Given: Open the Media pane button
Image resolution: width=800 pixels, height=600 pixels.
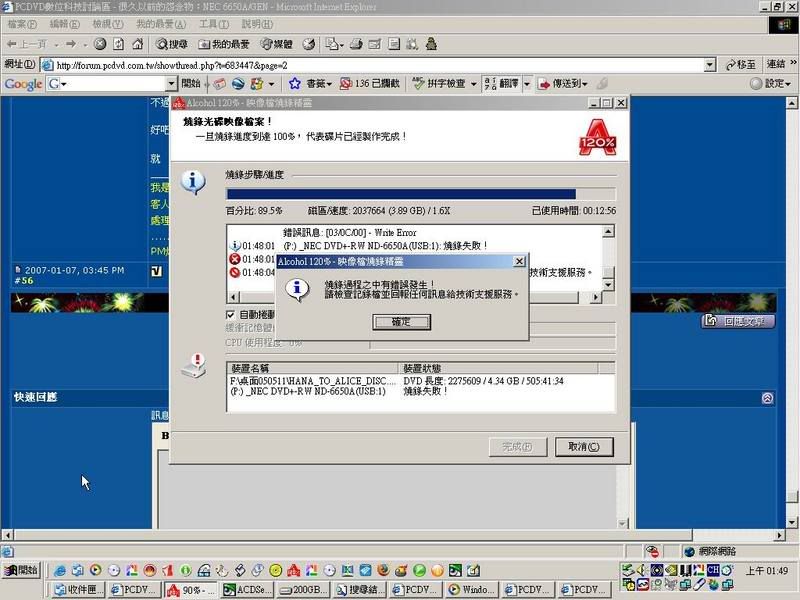Looking at the screenshot, I should (x=277, y=44).
